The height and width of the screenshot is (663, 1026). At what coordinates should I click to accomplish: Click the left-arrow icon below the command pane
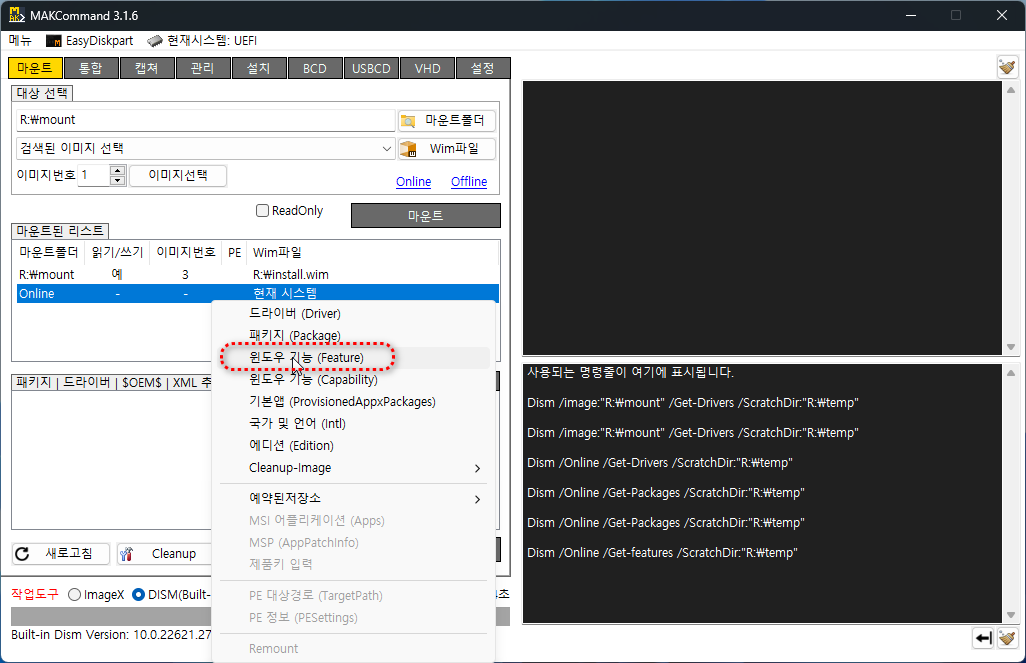coord(983,637)
